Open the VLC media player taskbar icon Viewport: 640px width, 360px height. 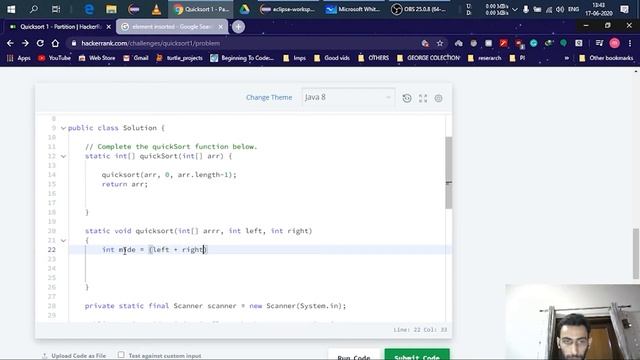pos(156,9)
